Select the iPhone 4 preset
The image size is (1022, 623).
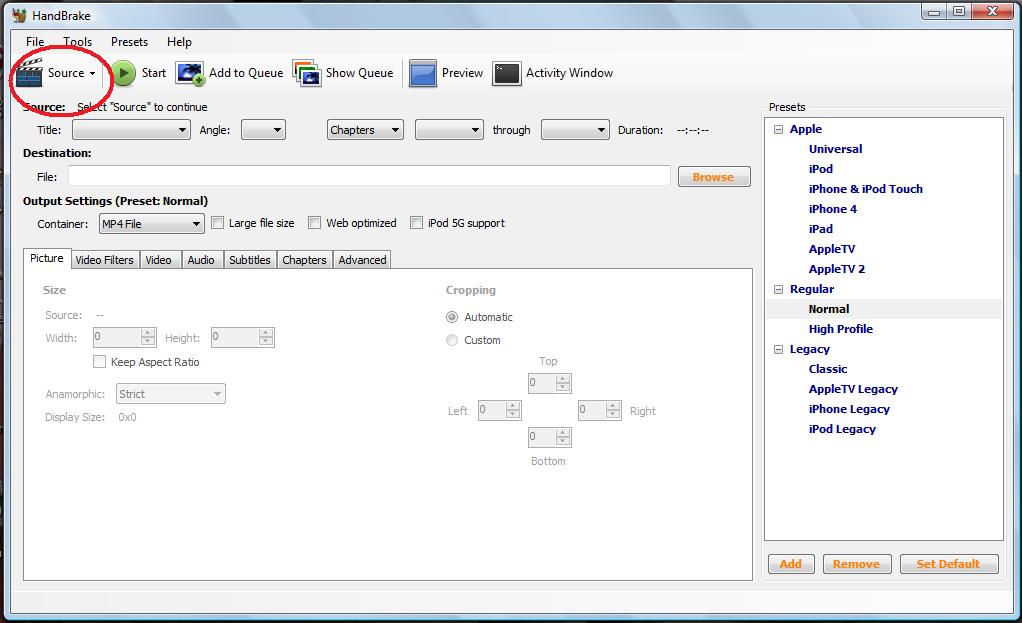[x=832, y=209]
